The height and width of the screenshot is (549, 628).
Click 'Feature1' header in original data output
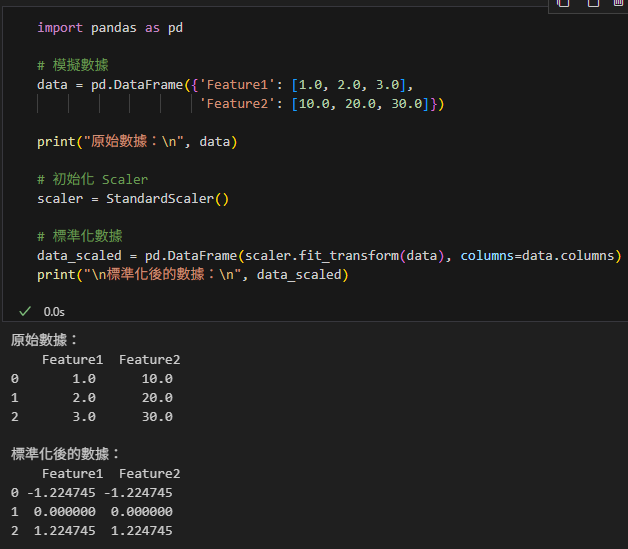[x=72, y=360]
